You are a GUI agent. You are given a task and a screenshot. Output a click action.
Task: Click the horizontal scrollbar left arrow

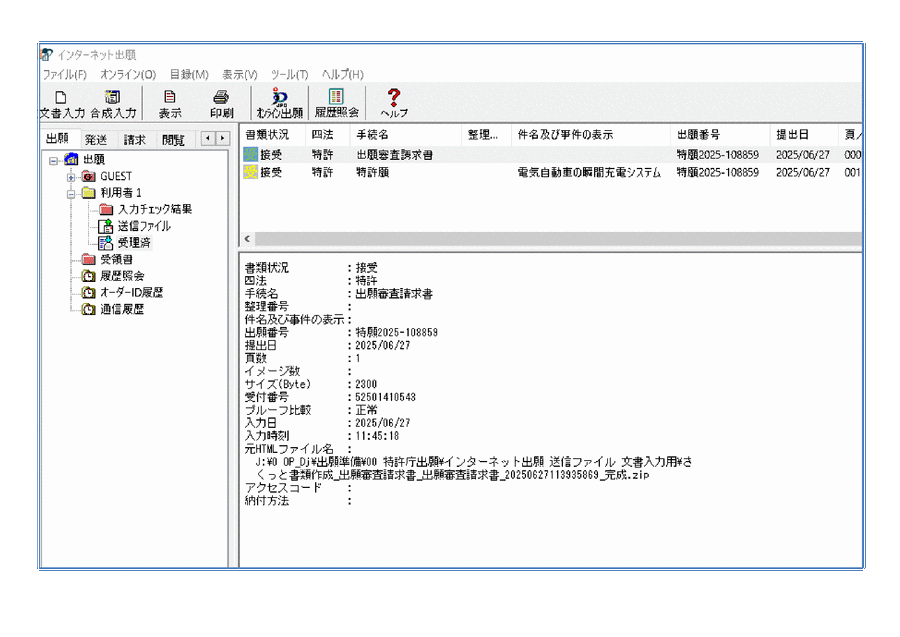tap(248, 240)
